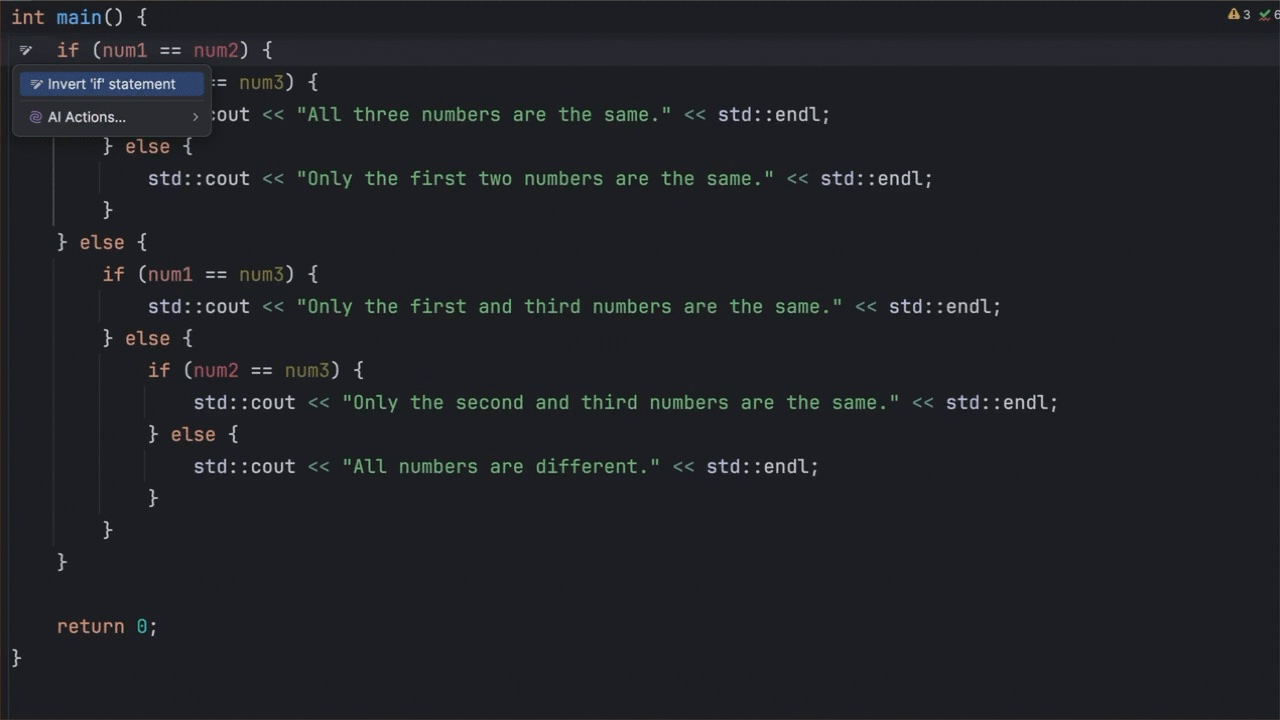This screenshot has height=720, width=1280.
Task: Click the string "All three numbers are the same."
Action: (x=484, y=114)
